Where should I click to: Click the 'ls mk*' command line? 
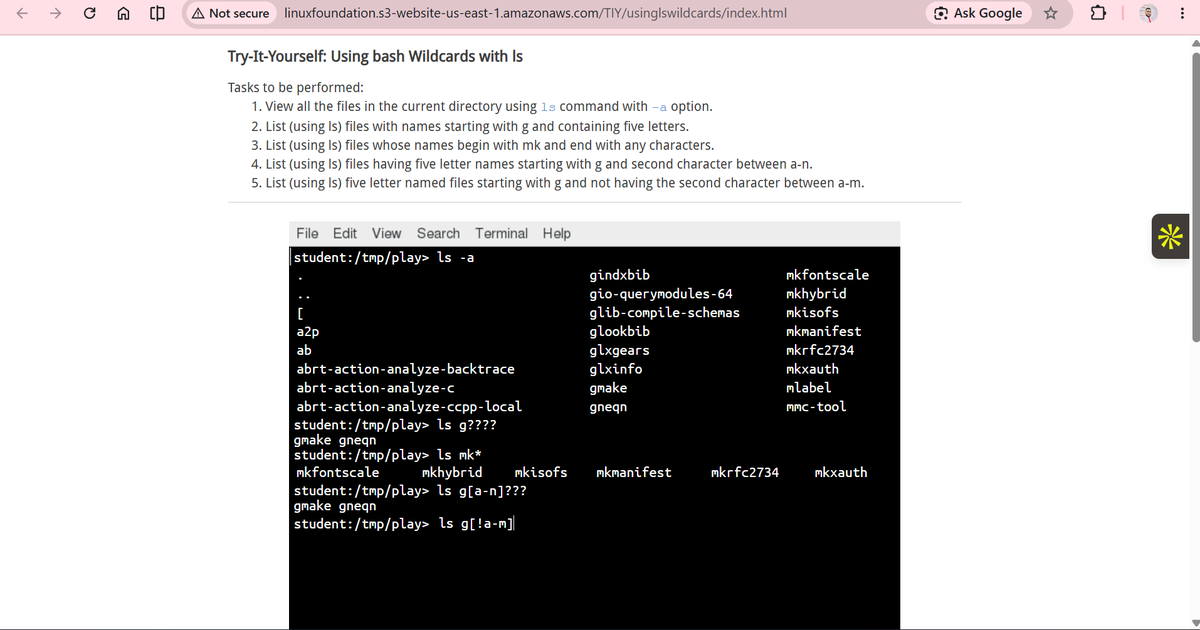(387, 455)
